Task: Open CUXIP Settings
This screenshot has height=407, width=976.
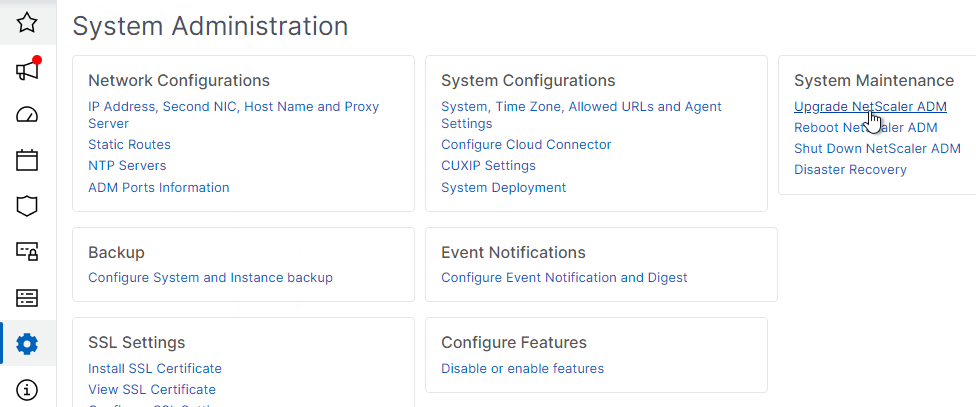Action: [x=488, y=166]
